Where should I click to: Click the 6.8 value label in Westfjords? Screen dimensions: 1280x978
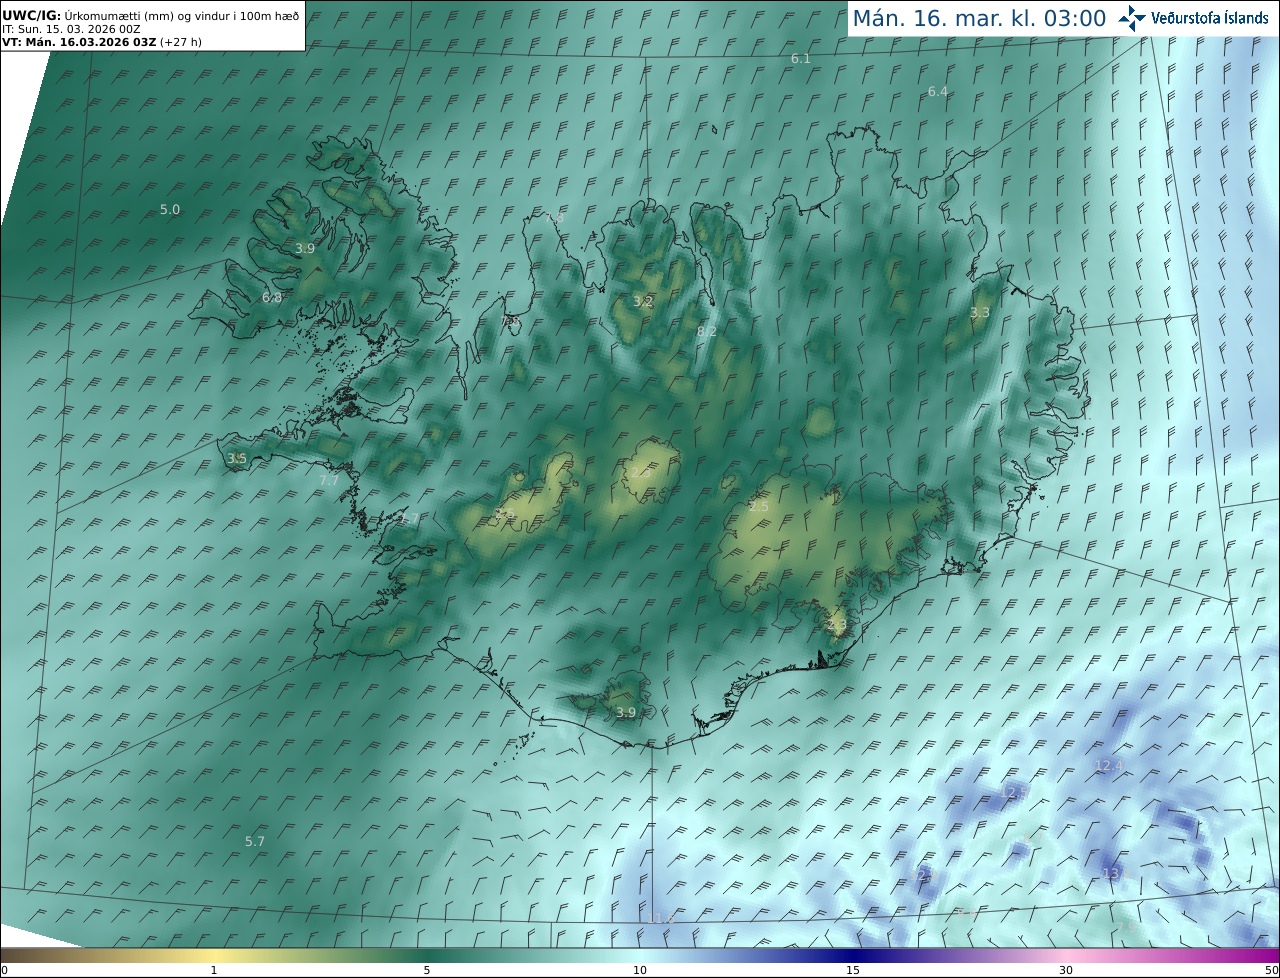(x=271, y=298)
